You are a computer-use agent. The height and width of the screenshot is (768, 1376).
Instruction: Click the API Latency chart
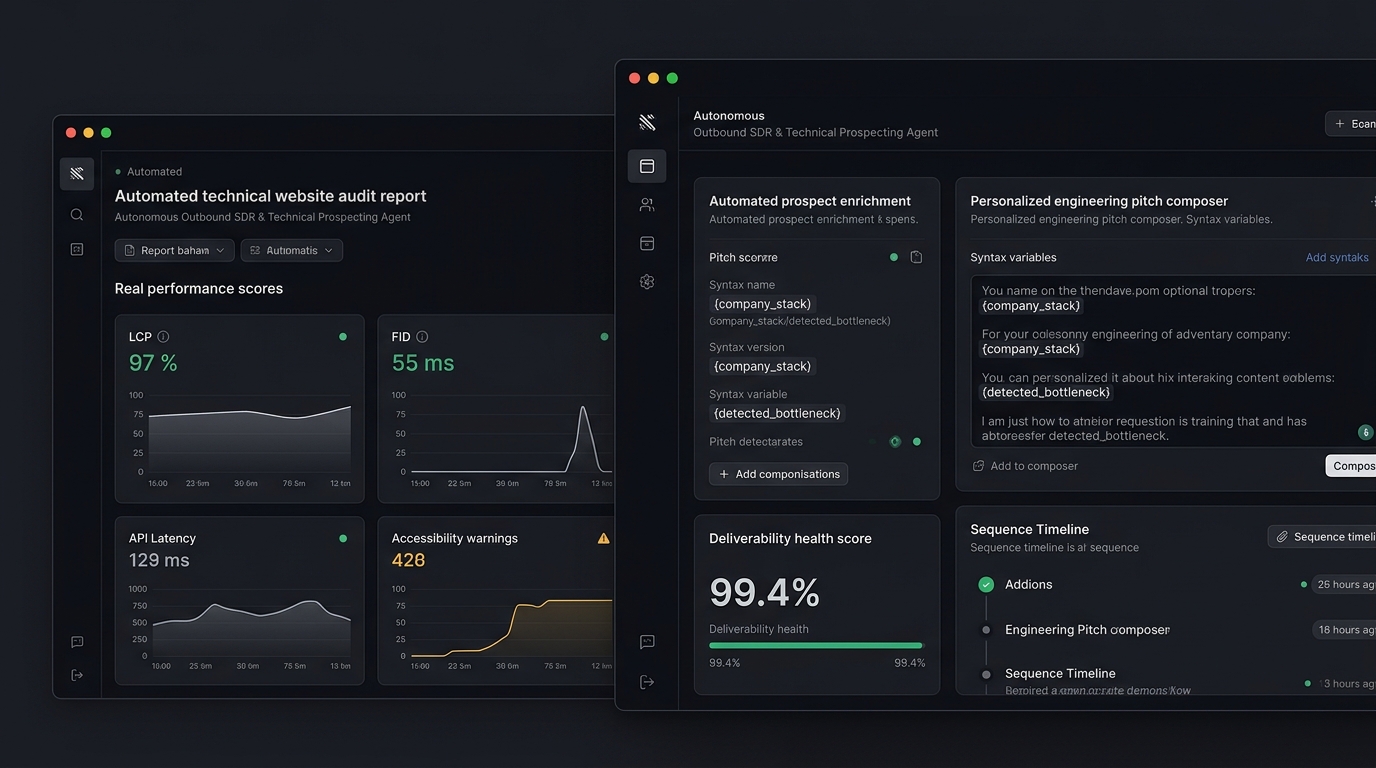click(240, 628)
